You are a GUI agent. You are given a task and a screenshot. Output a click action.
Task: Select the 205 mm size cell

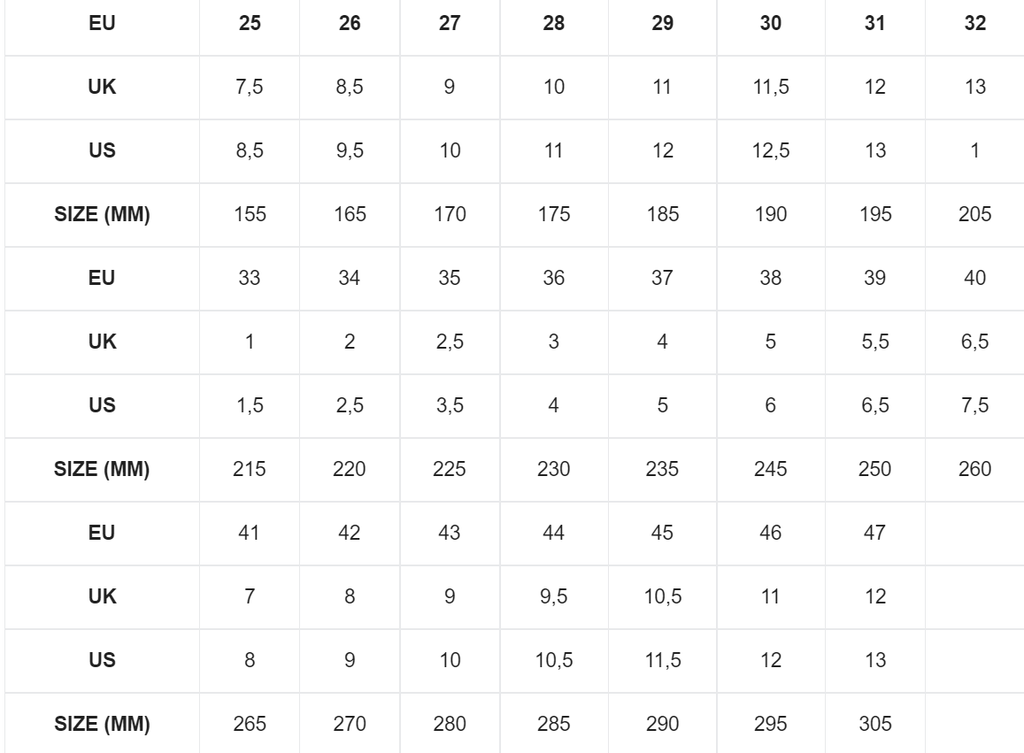coord(975,214)
